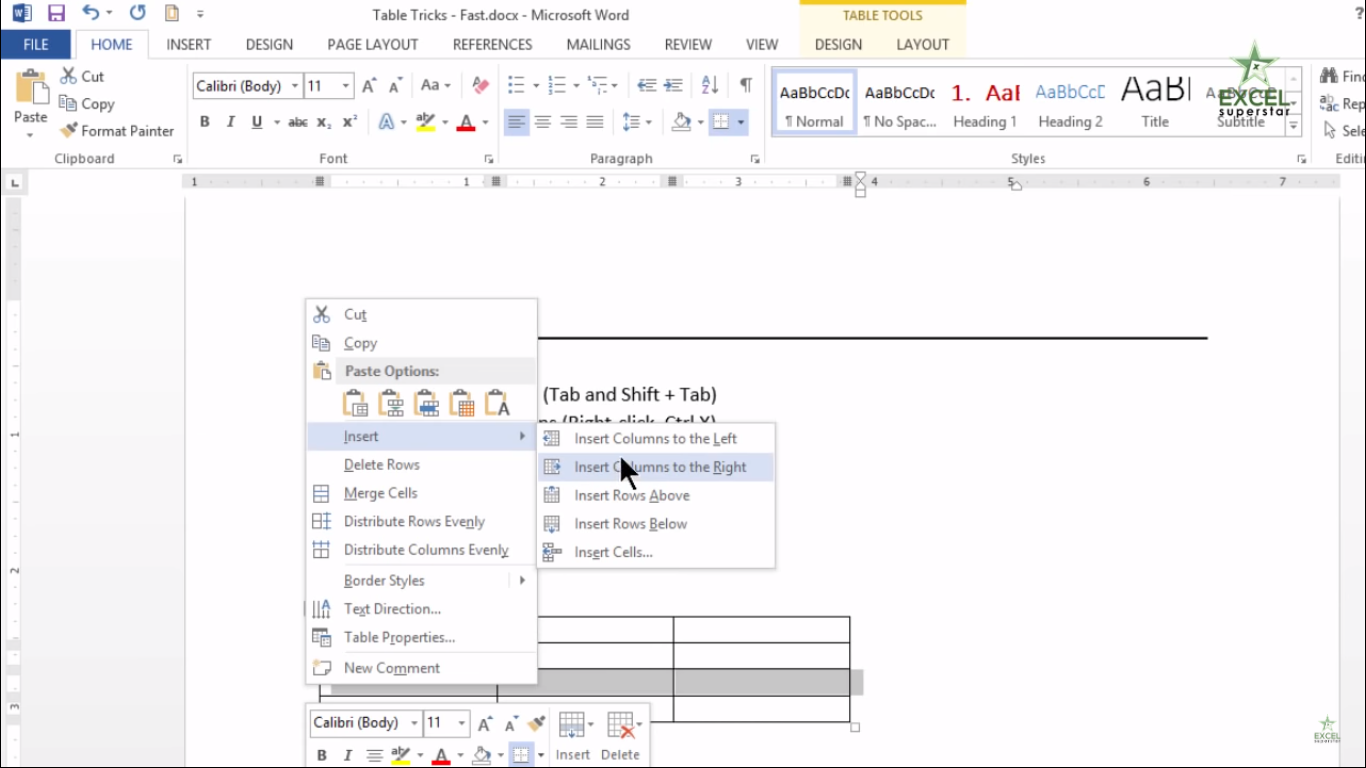Click the ribbon font color red A
1366x768 pixels.
(465, 122)
